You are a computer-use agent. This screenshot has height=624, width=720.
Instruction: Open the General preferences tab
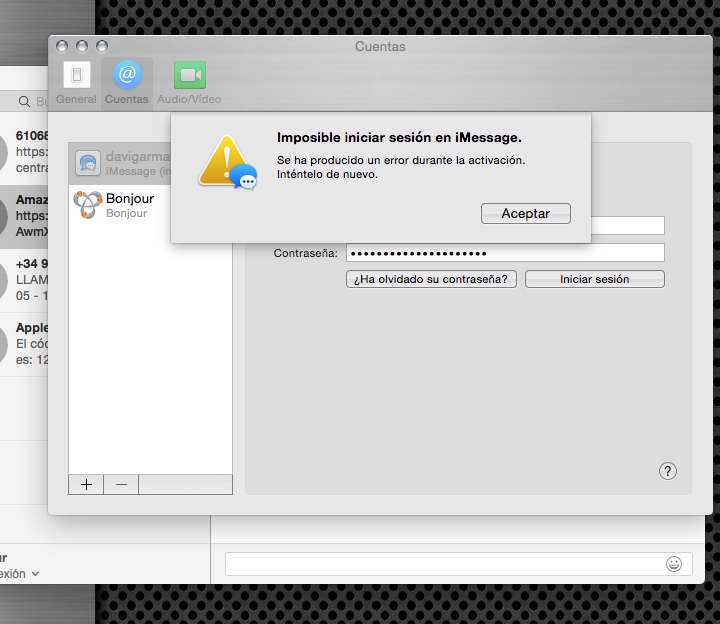coord(76,83)
